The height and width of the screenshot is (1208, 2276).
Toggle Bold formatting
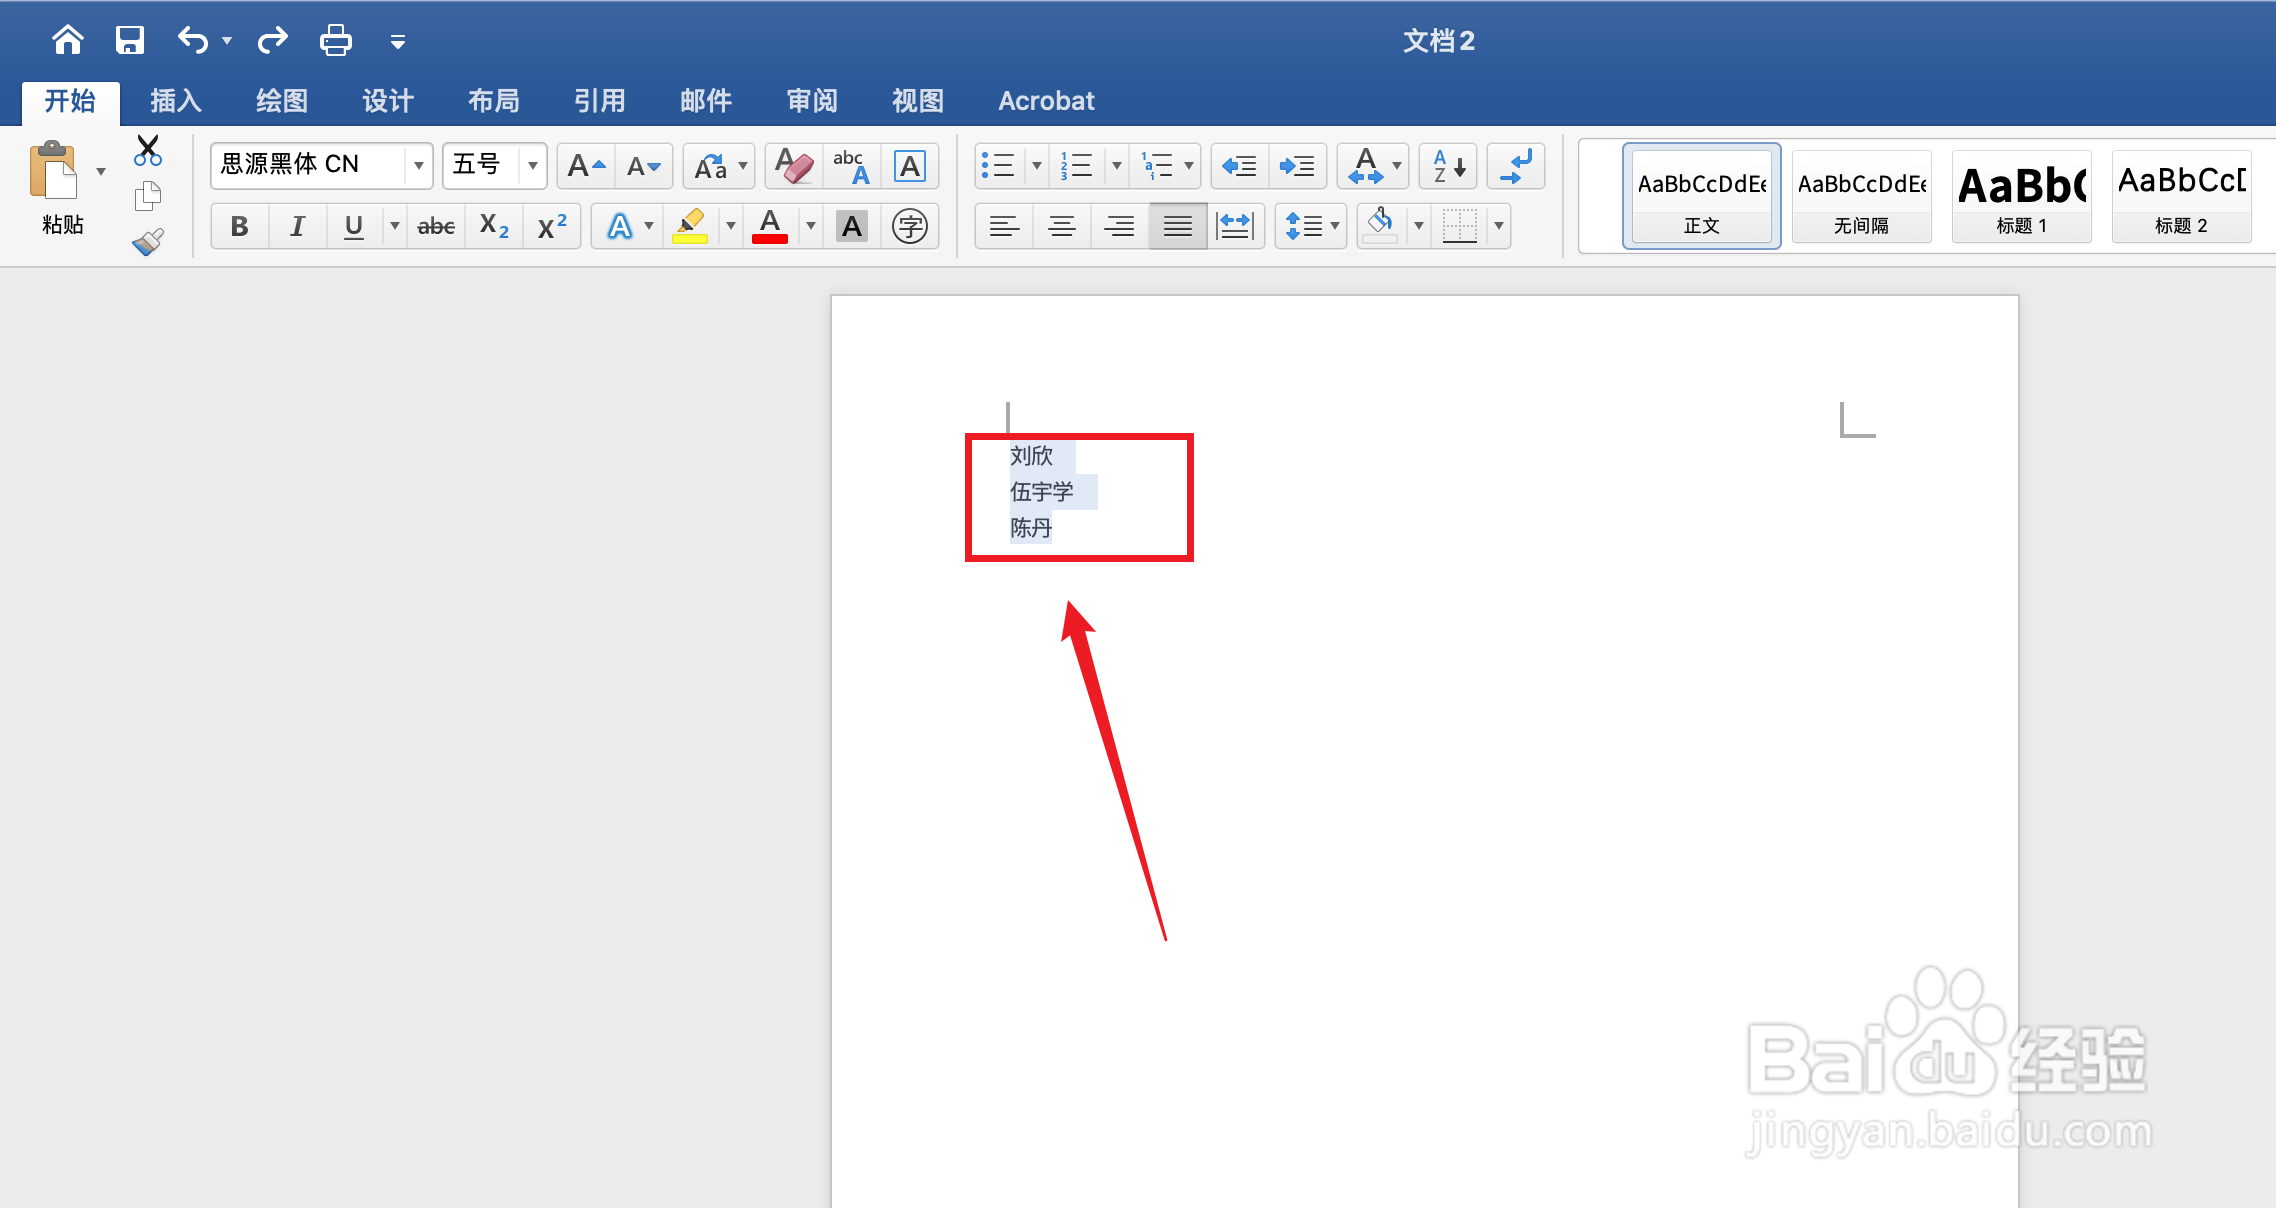pyautogui.click(x=240, y=226)
